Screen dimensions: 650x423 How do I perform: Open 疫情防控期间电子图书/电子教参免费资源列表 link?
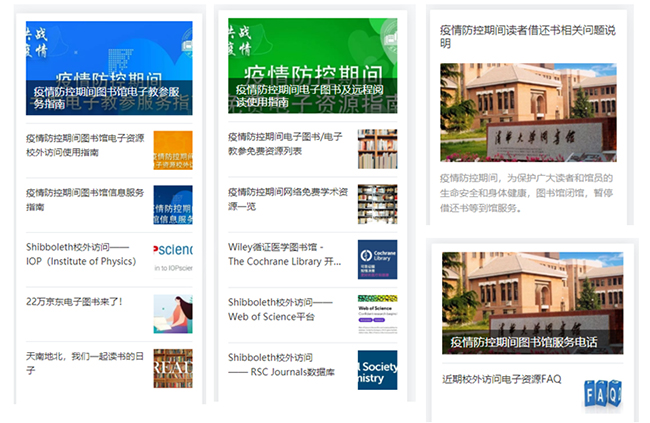[286, 144]
